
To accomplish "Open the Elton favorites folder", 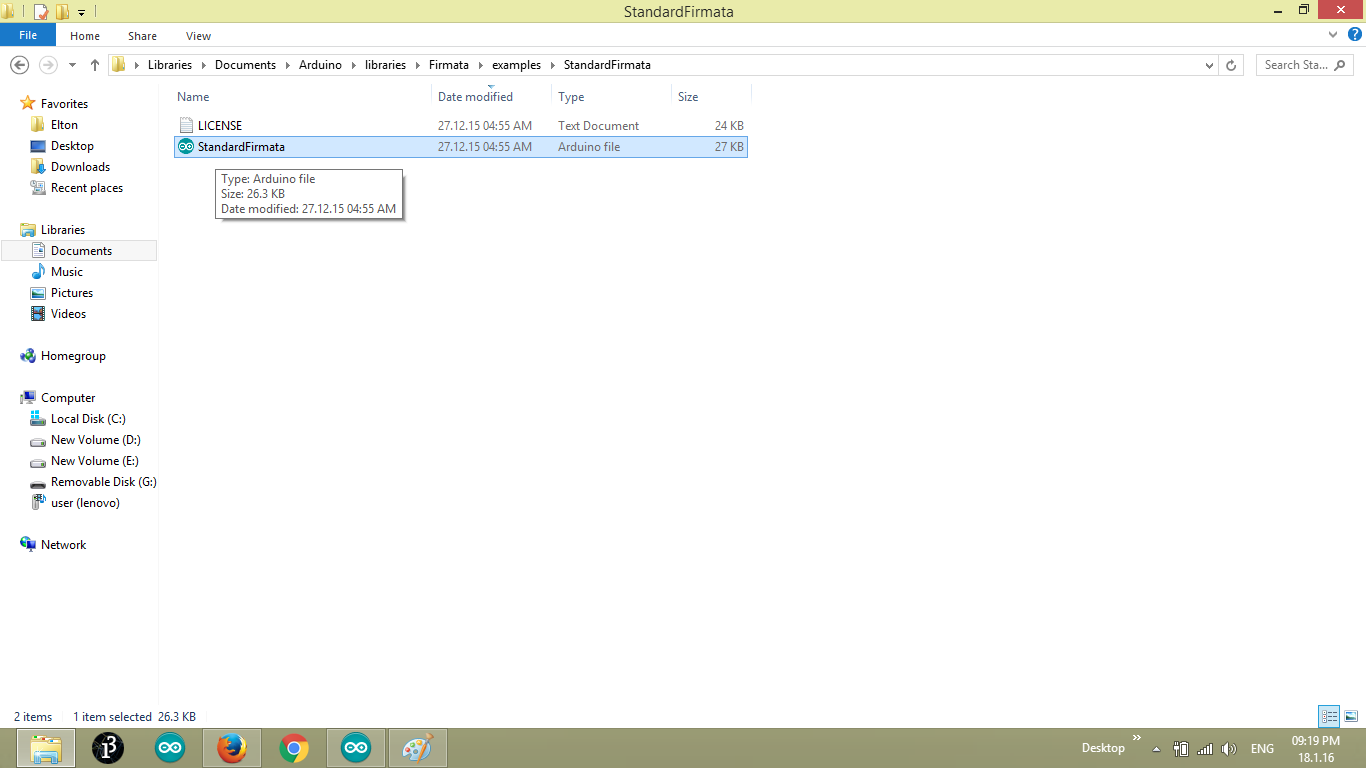I will pos(64,125).
